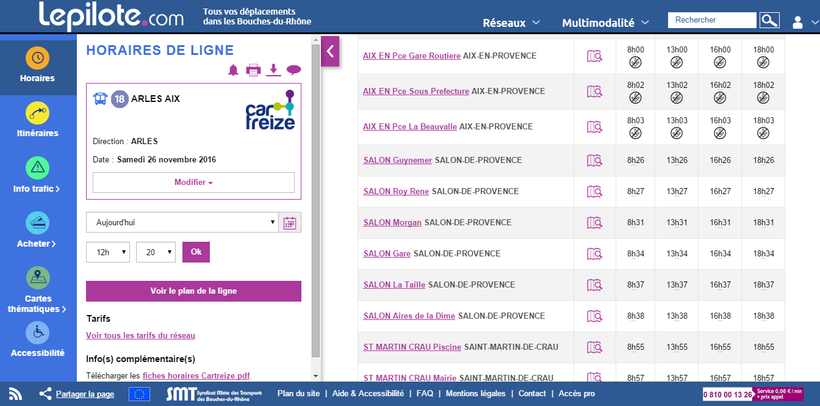Download the timetable via download icon
The height and width of the screenshot is (406, 820).
point(273,70)
